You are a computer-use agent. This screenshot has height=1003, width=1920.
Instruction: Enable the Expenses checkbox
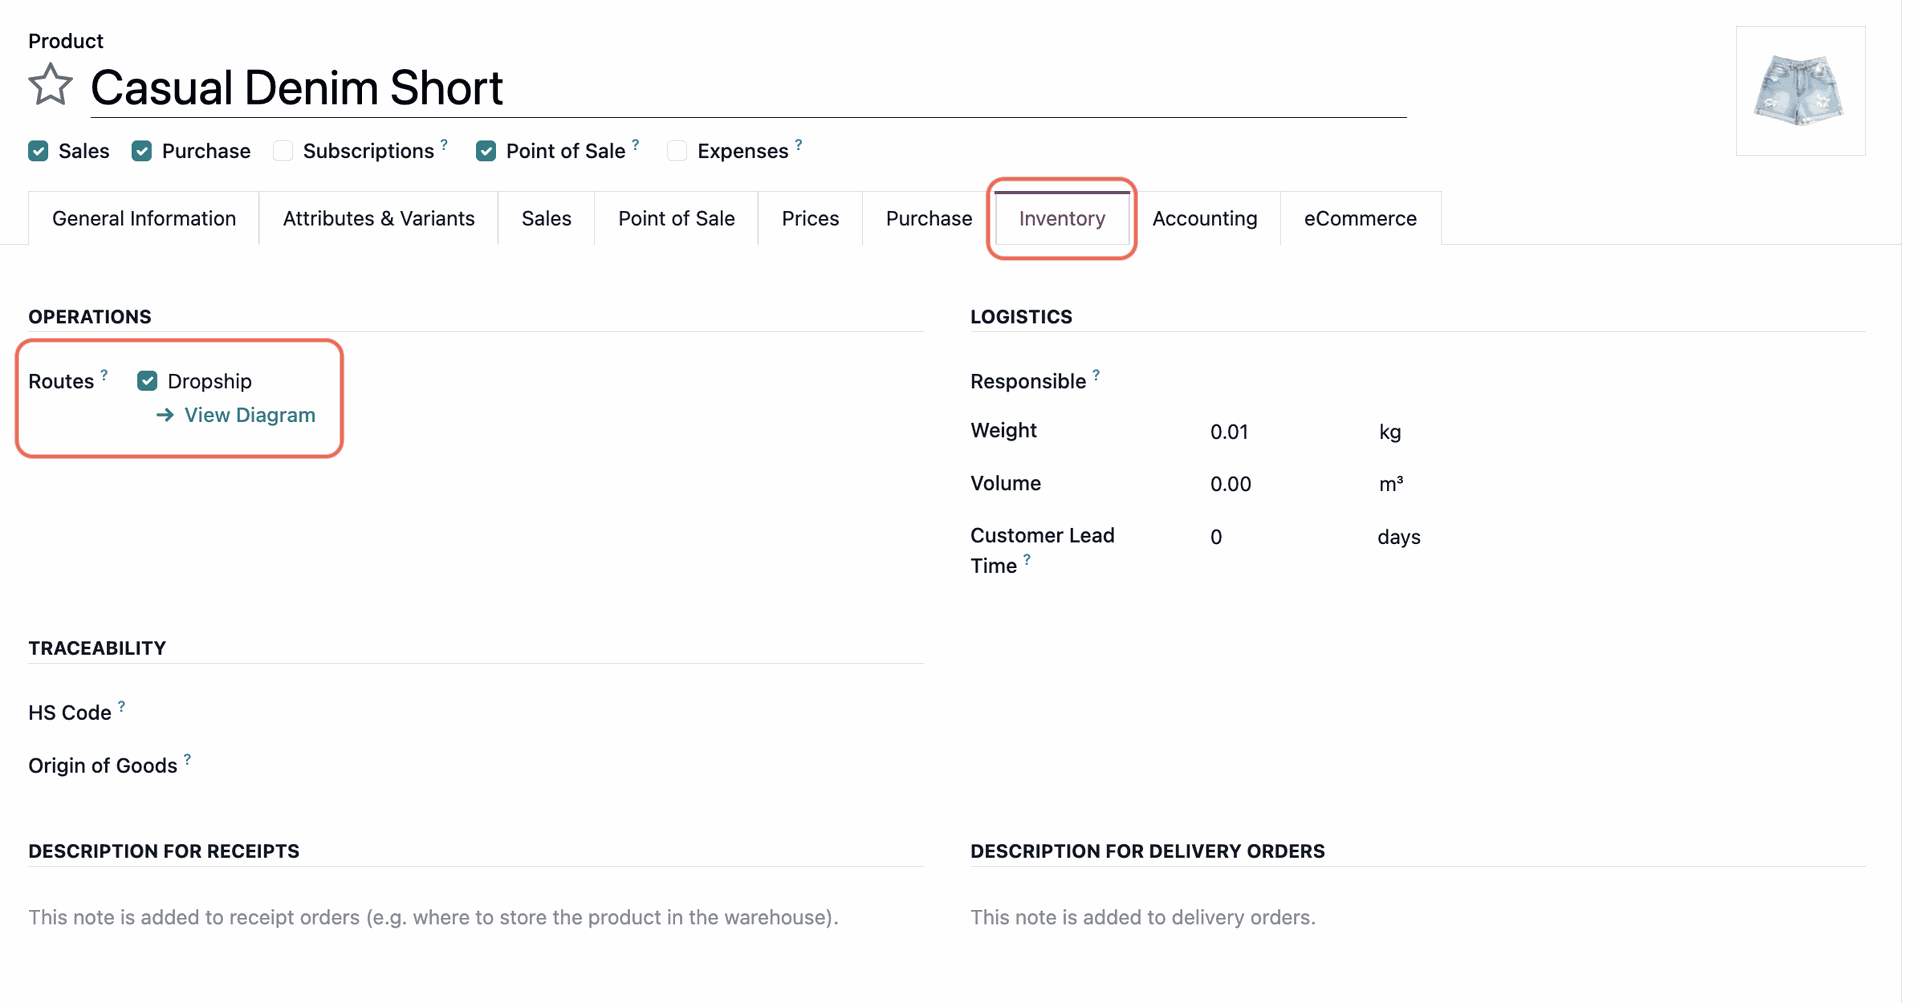click(677, 151)
